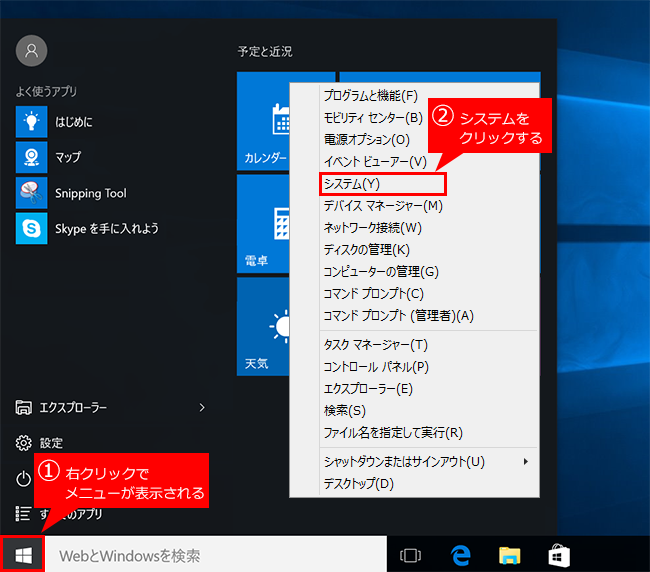Click the user account avatar

pyautogui.click(x=32, y=51)
